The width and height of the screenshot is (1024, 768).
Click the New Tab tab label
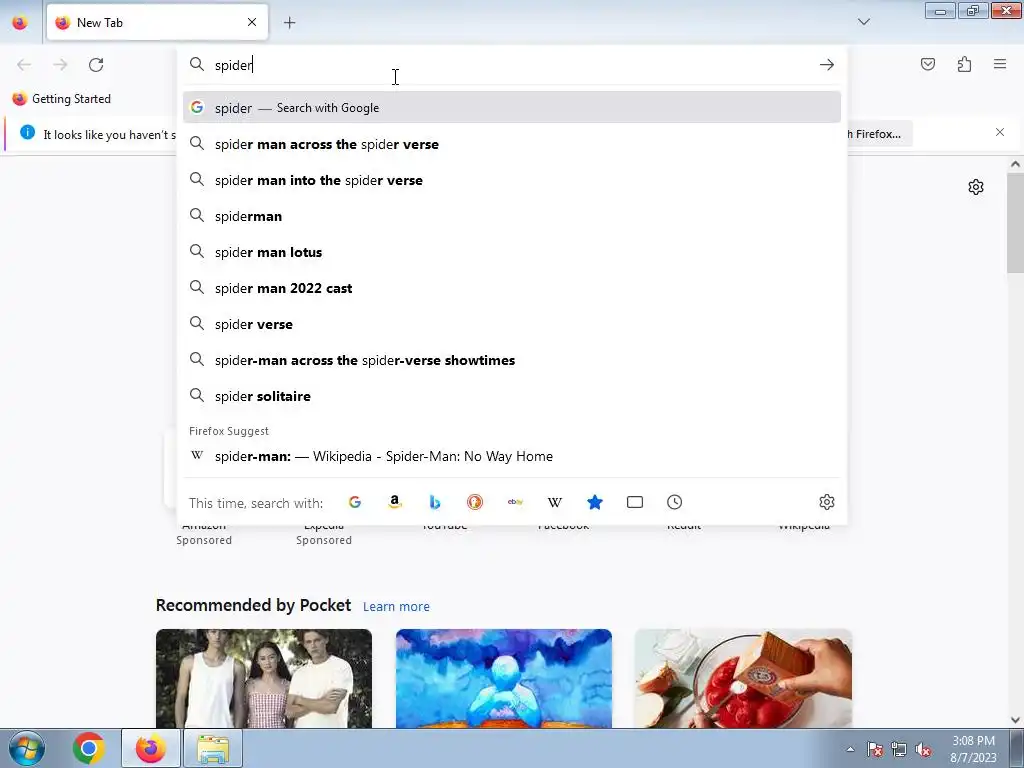click(x=100, y=23)
